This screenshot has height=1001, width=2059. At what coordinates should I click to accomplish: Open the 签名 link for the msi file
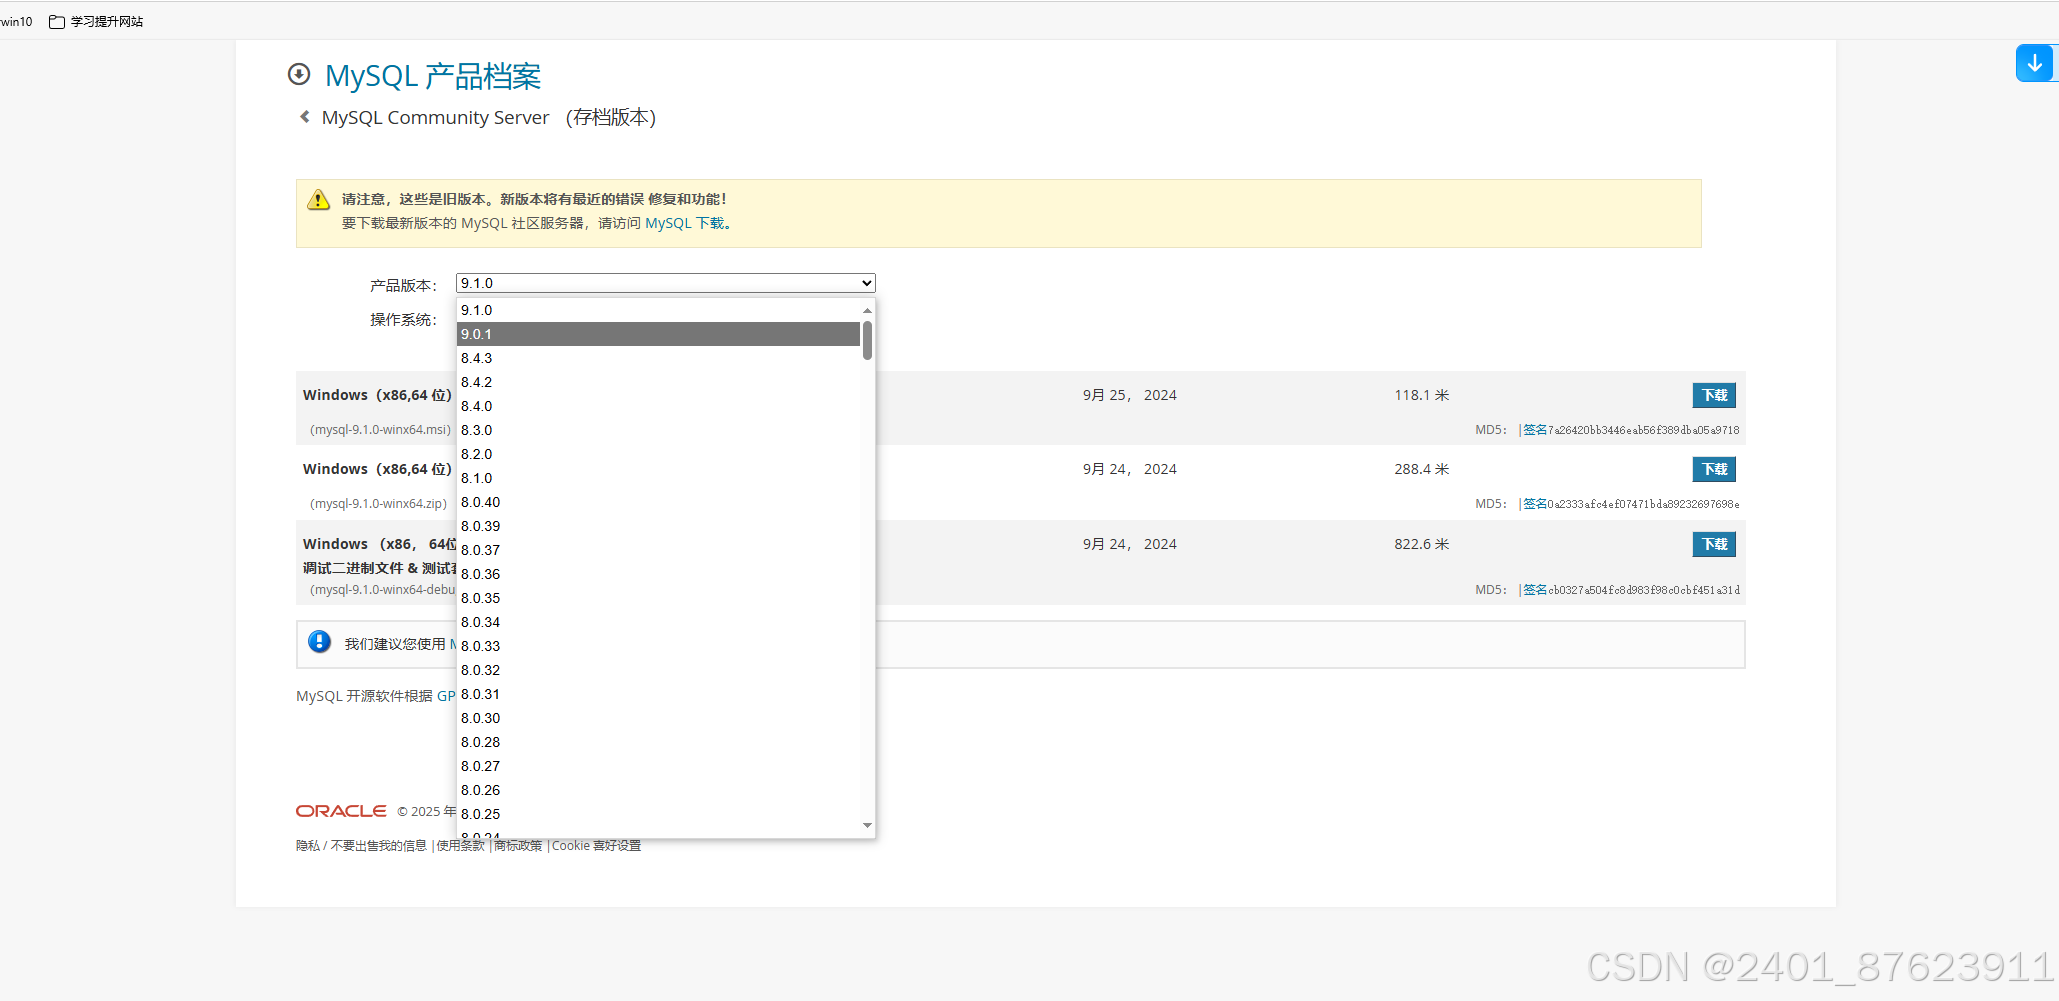pos(1535,430)
